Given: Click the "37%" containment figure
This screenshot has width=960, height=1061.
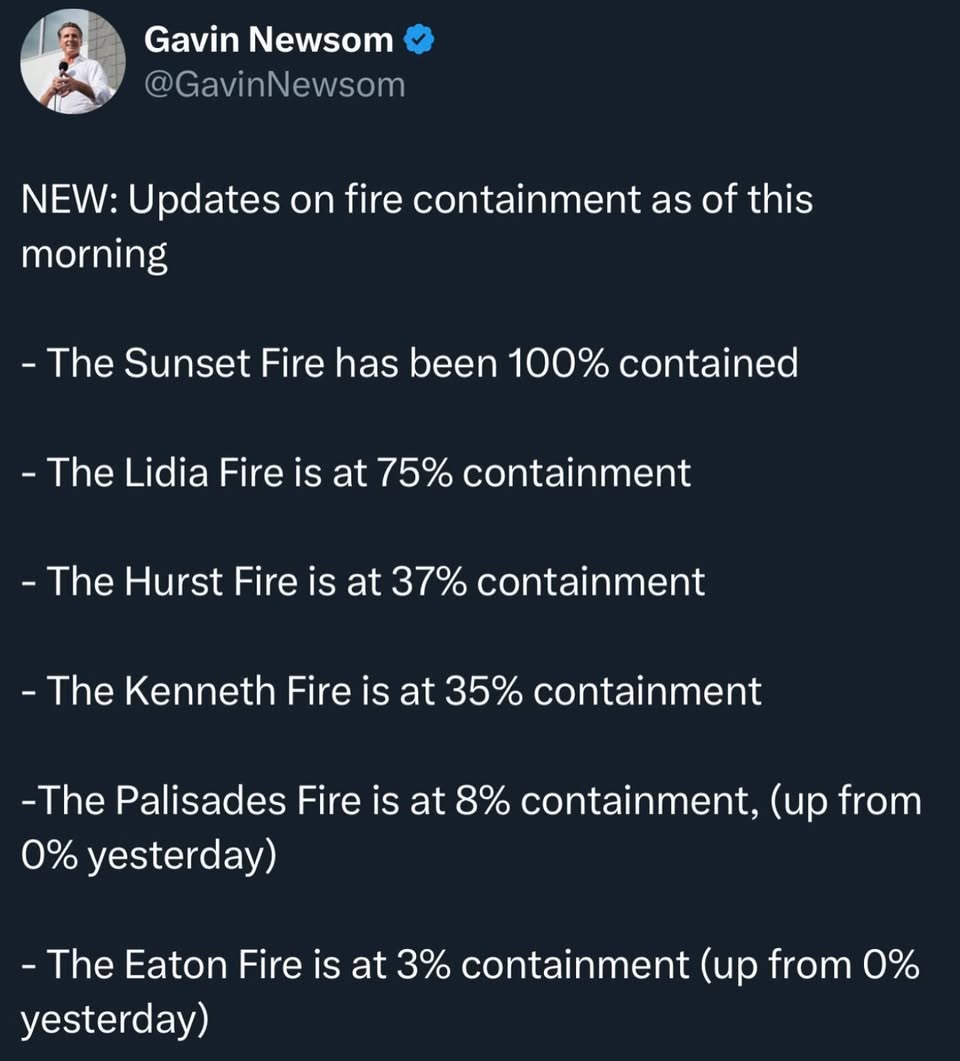Looking at the screenshot, I should click(x=427, y=581).
